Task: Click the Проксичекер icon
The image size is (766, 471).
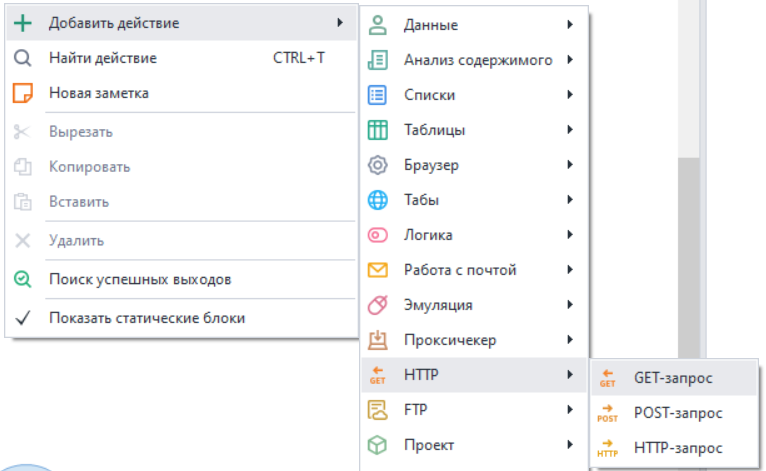Action: click(377, 340)
